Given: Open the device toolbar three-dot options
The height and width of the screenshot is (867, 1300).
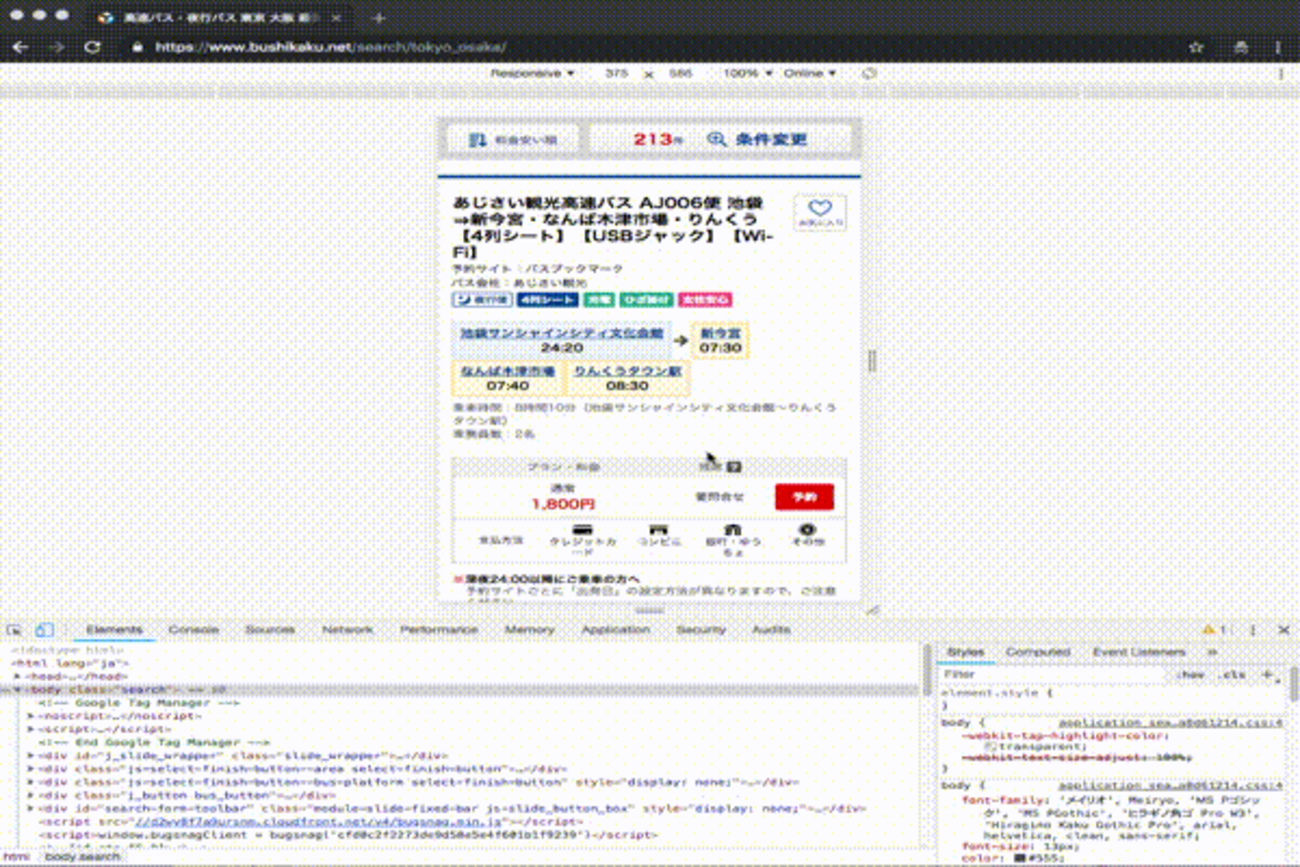Looking at the screenshot, I should (x=1281, y=74).
